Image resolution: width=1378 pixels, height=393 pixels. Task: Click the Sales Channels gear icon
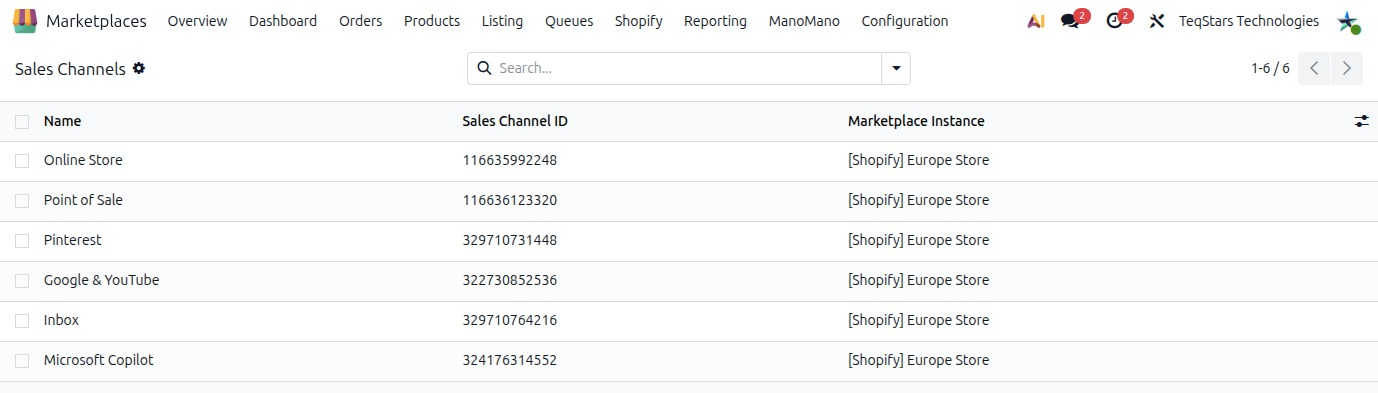point(139,68)
